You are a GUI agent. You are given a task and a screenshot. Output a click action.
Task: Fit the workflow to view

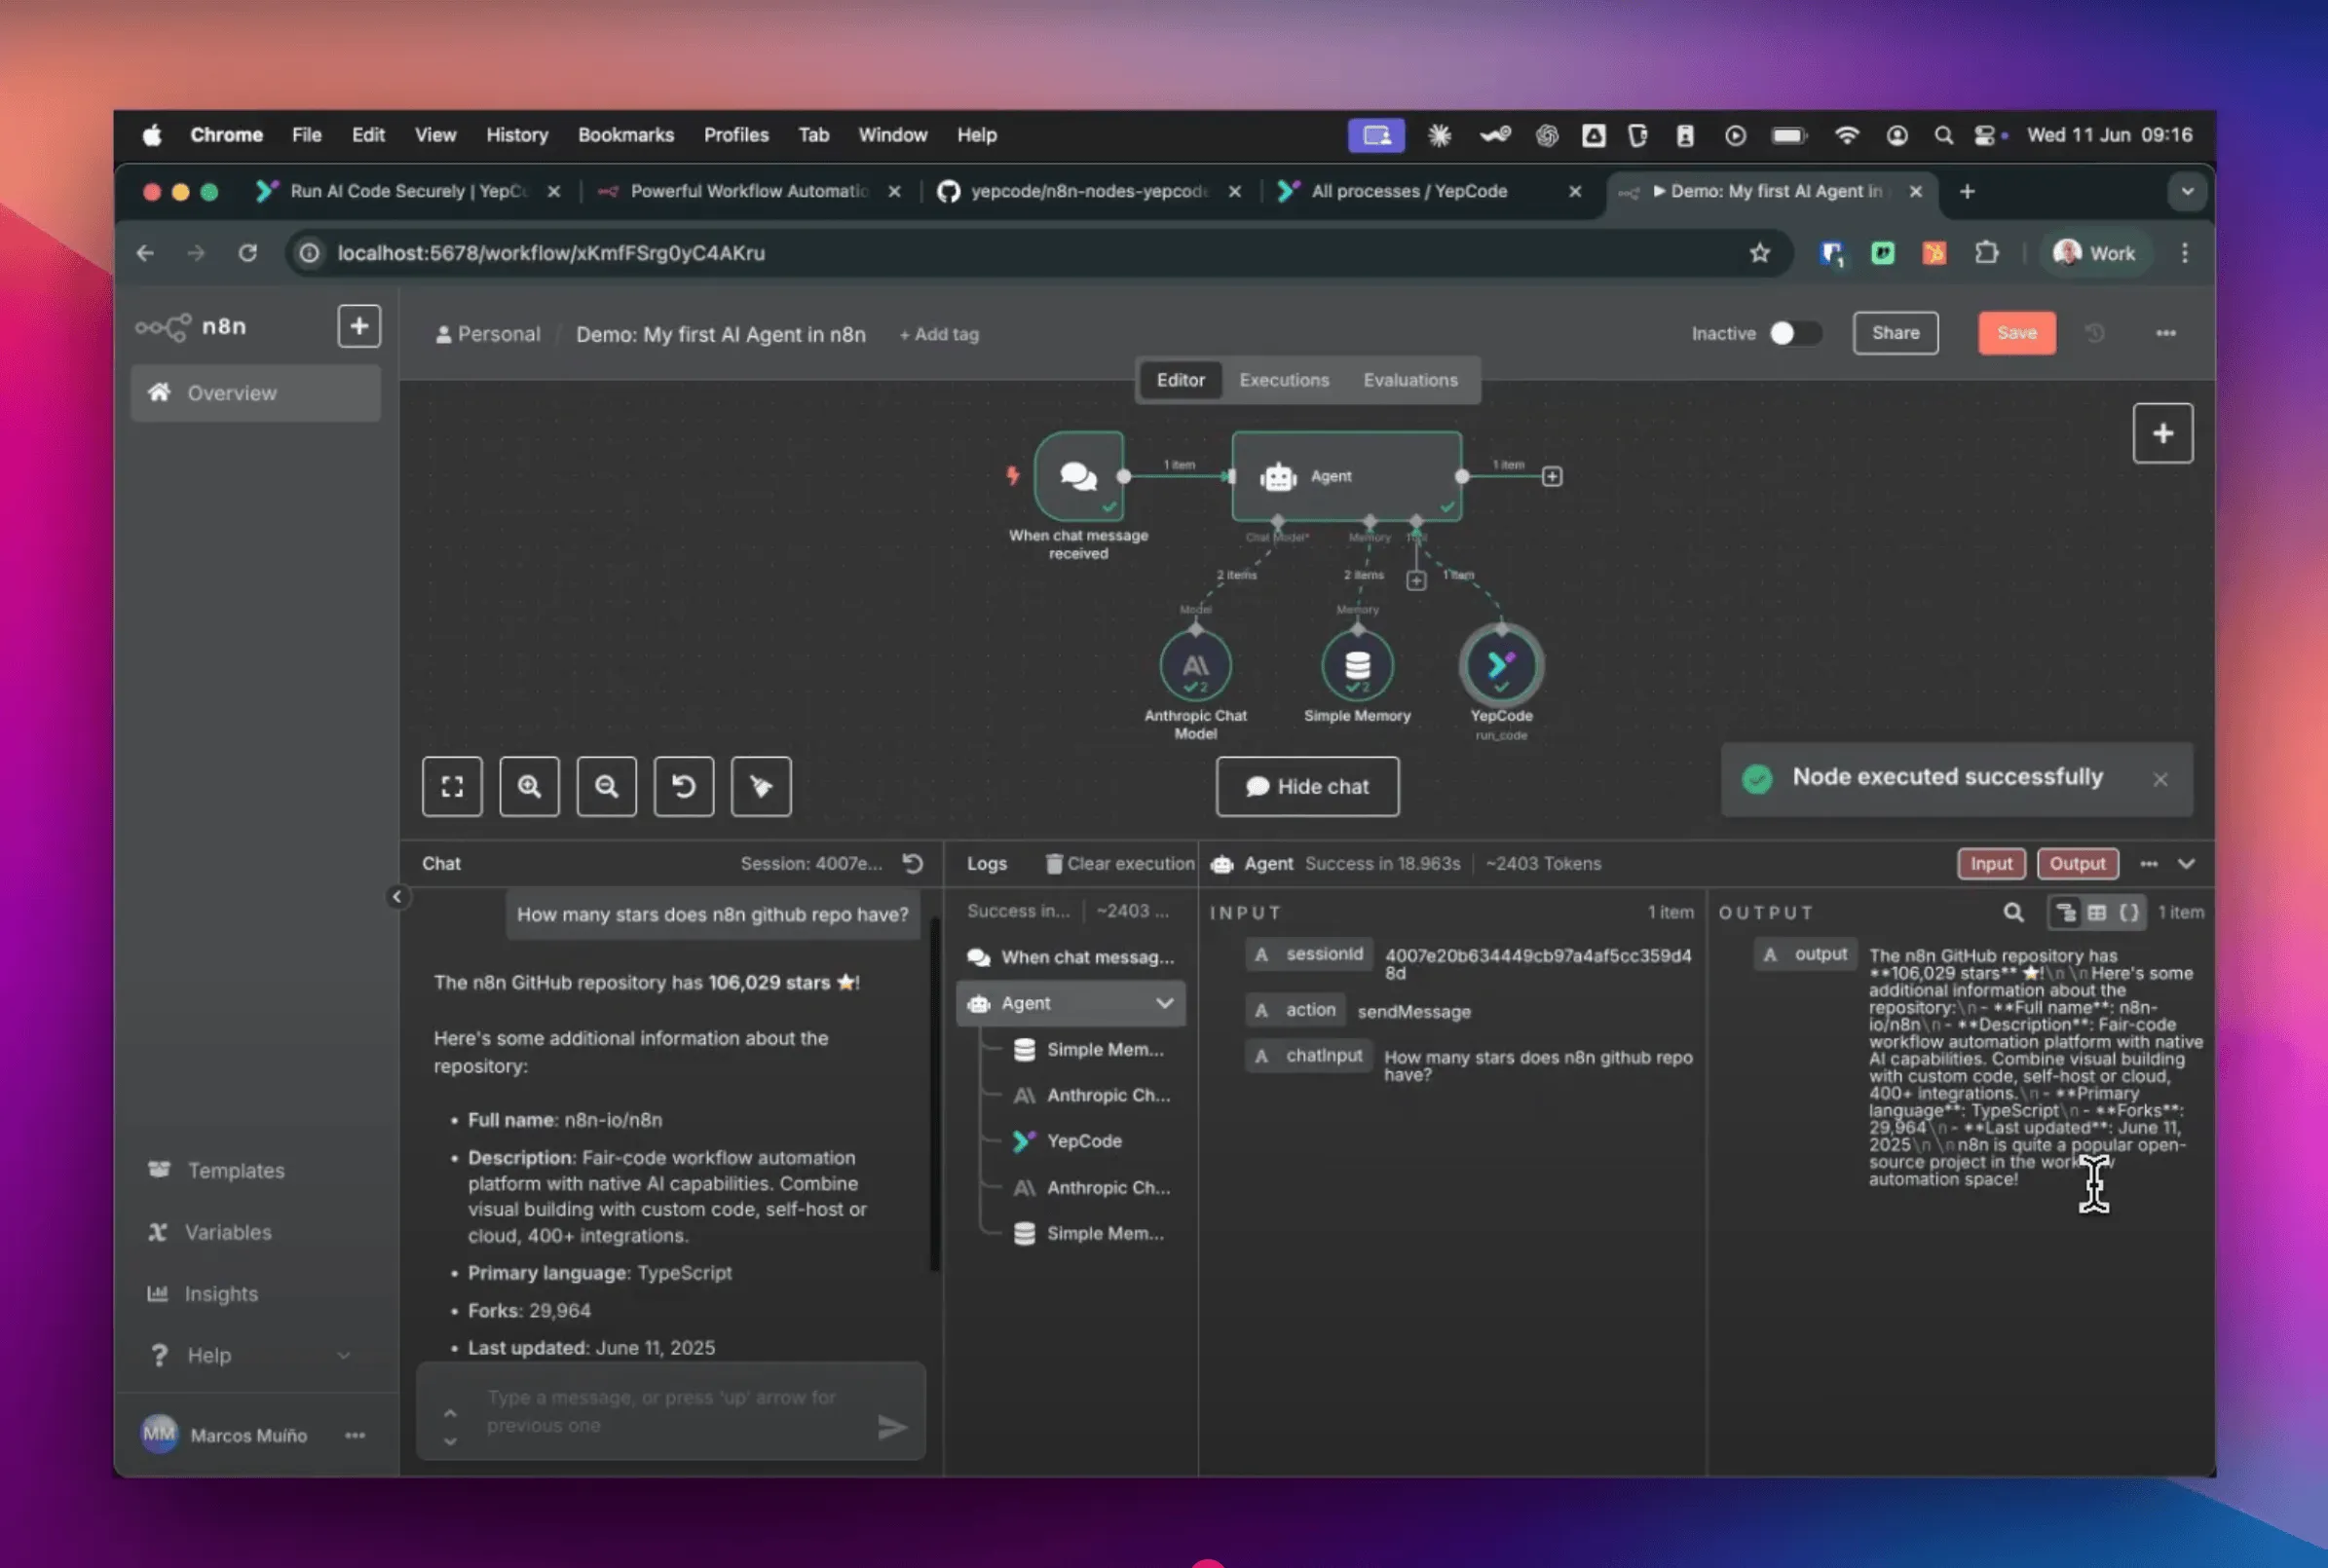coord(452,787)
